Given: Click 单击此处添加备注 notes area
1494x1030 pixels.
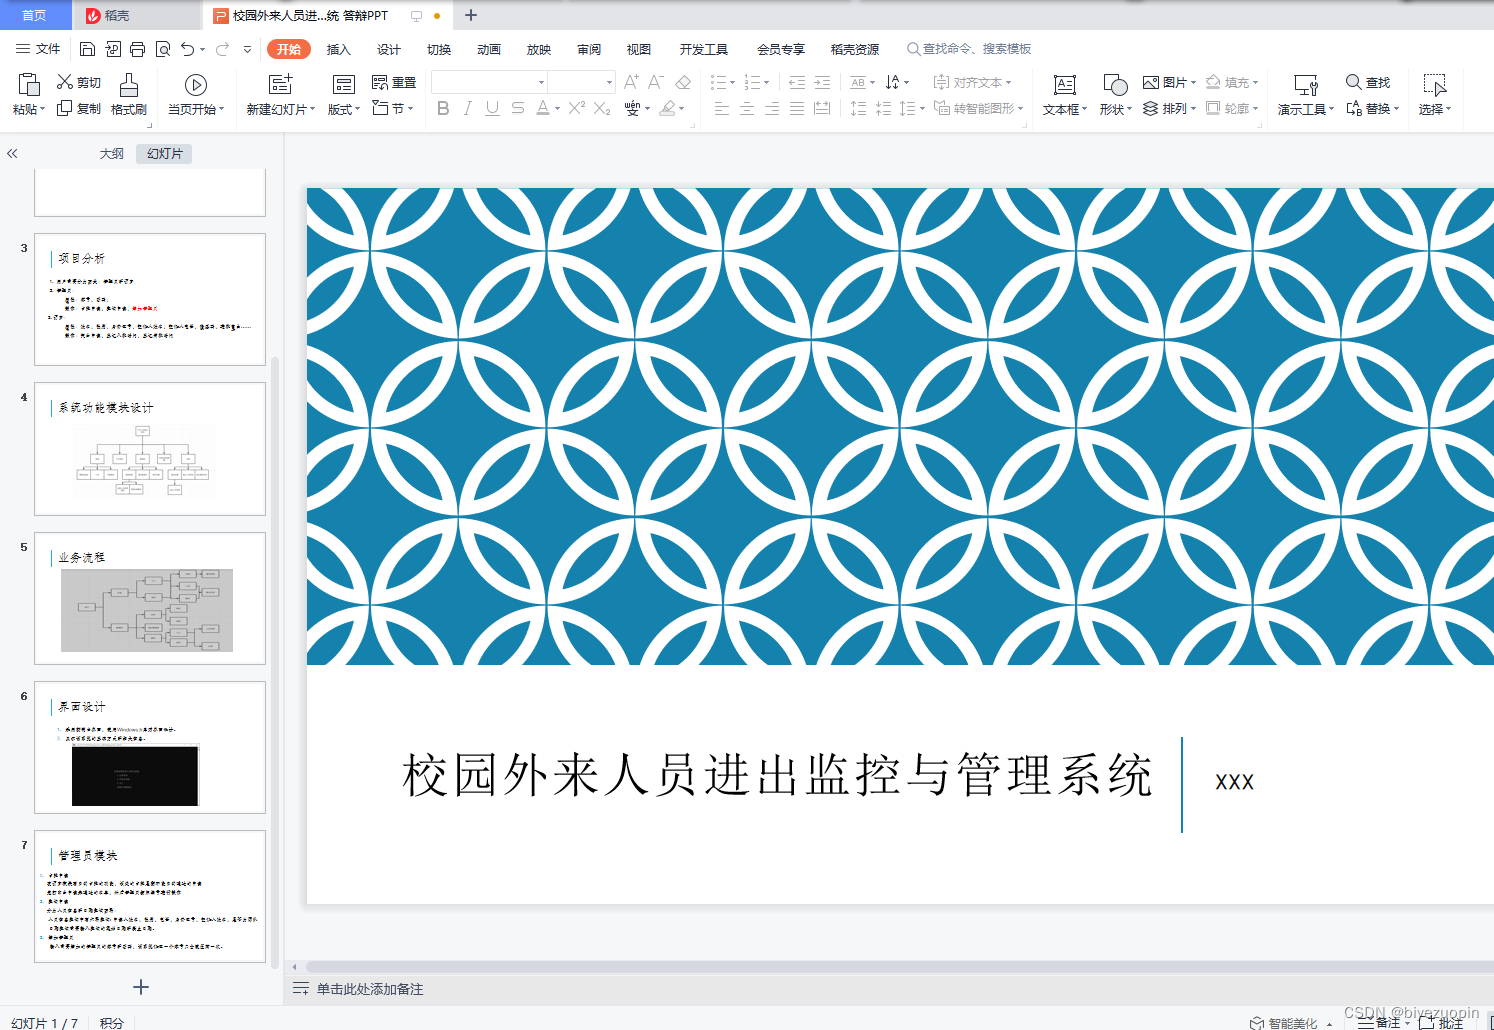Looking at the screenshot, I should [x=370, y=988].
